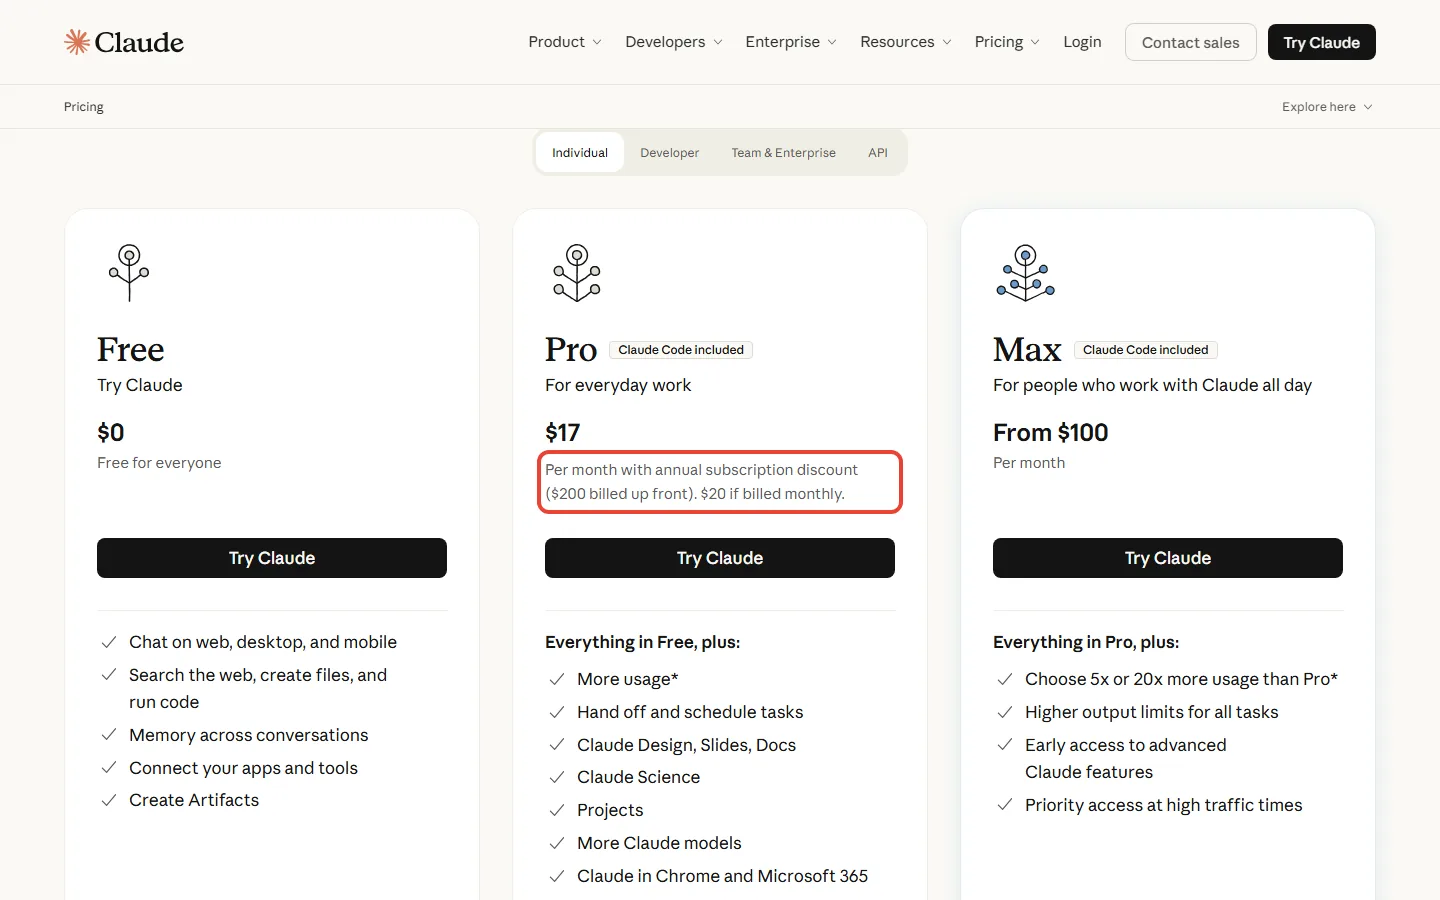The image size is (1440, 900).
Task: Click the Pricing breadcrumb link
Action: (x=84, y=107)
